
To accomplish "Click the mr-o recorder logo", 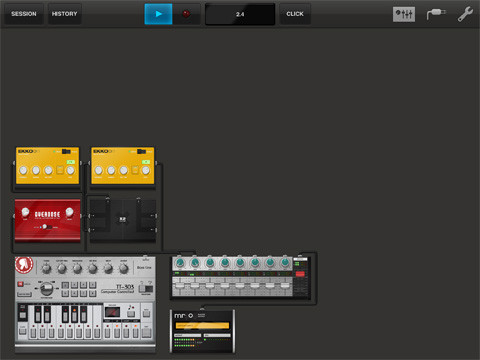I will [x=184, y=315].
